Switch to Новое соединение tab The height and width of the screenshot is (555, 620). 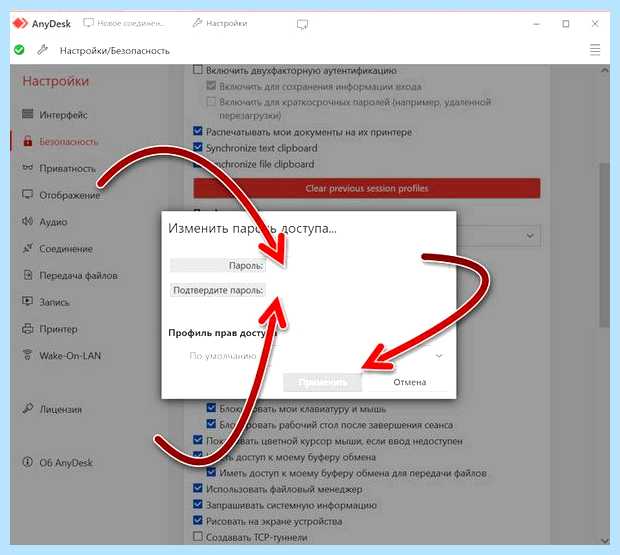[x=124, y=23]
